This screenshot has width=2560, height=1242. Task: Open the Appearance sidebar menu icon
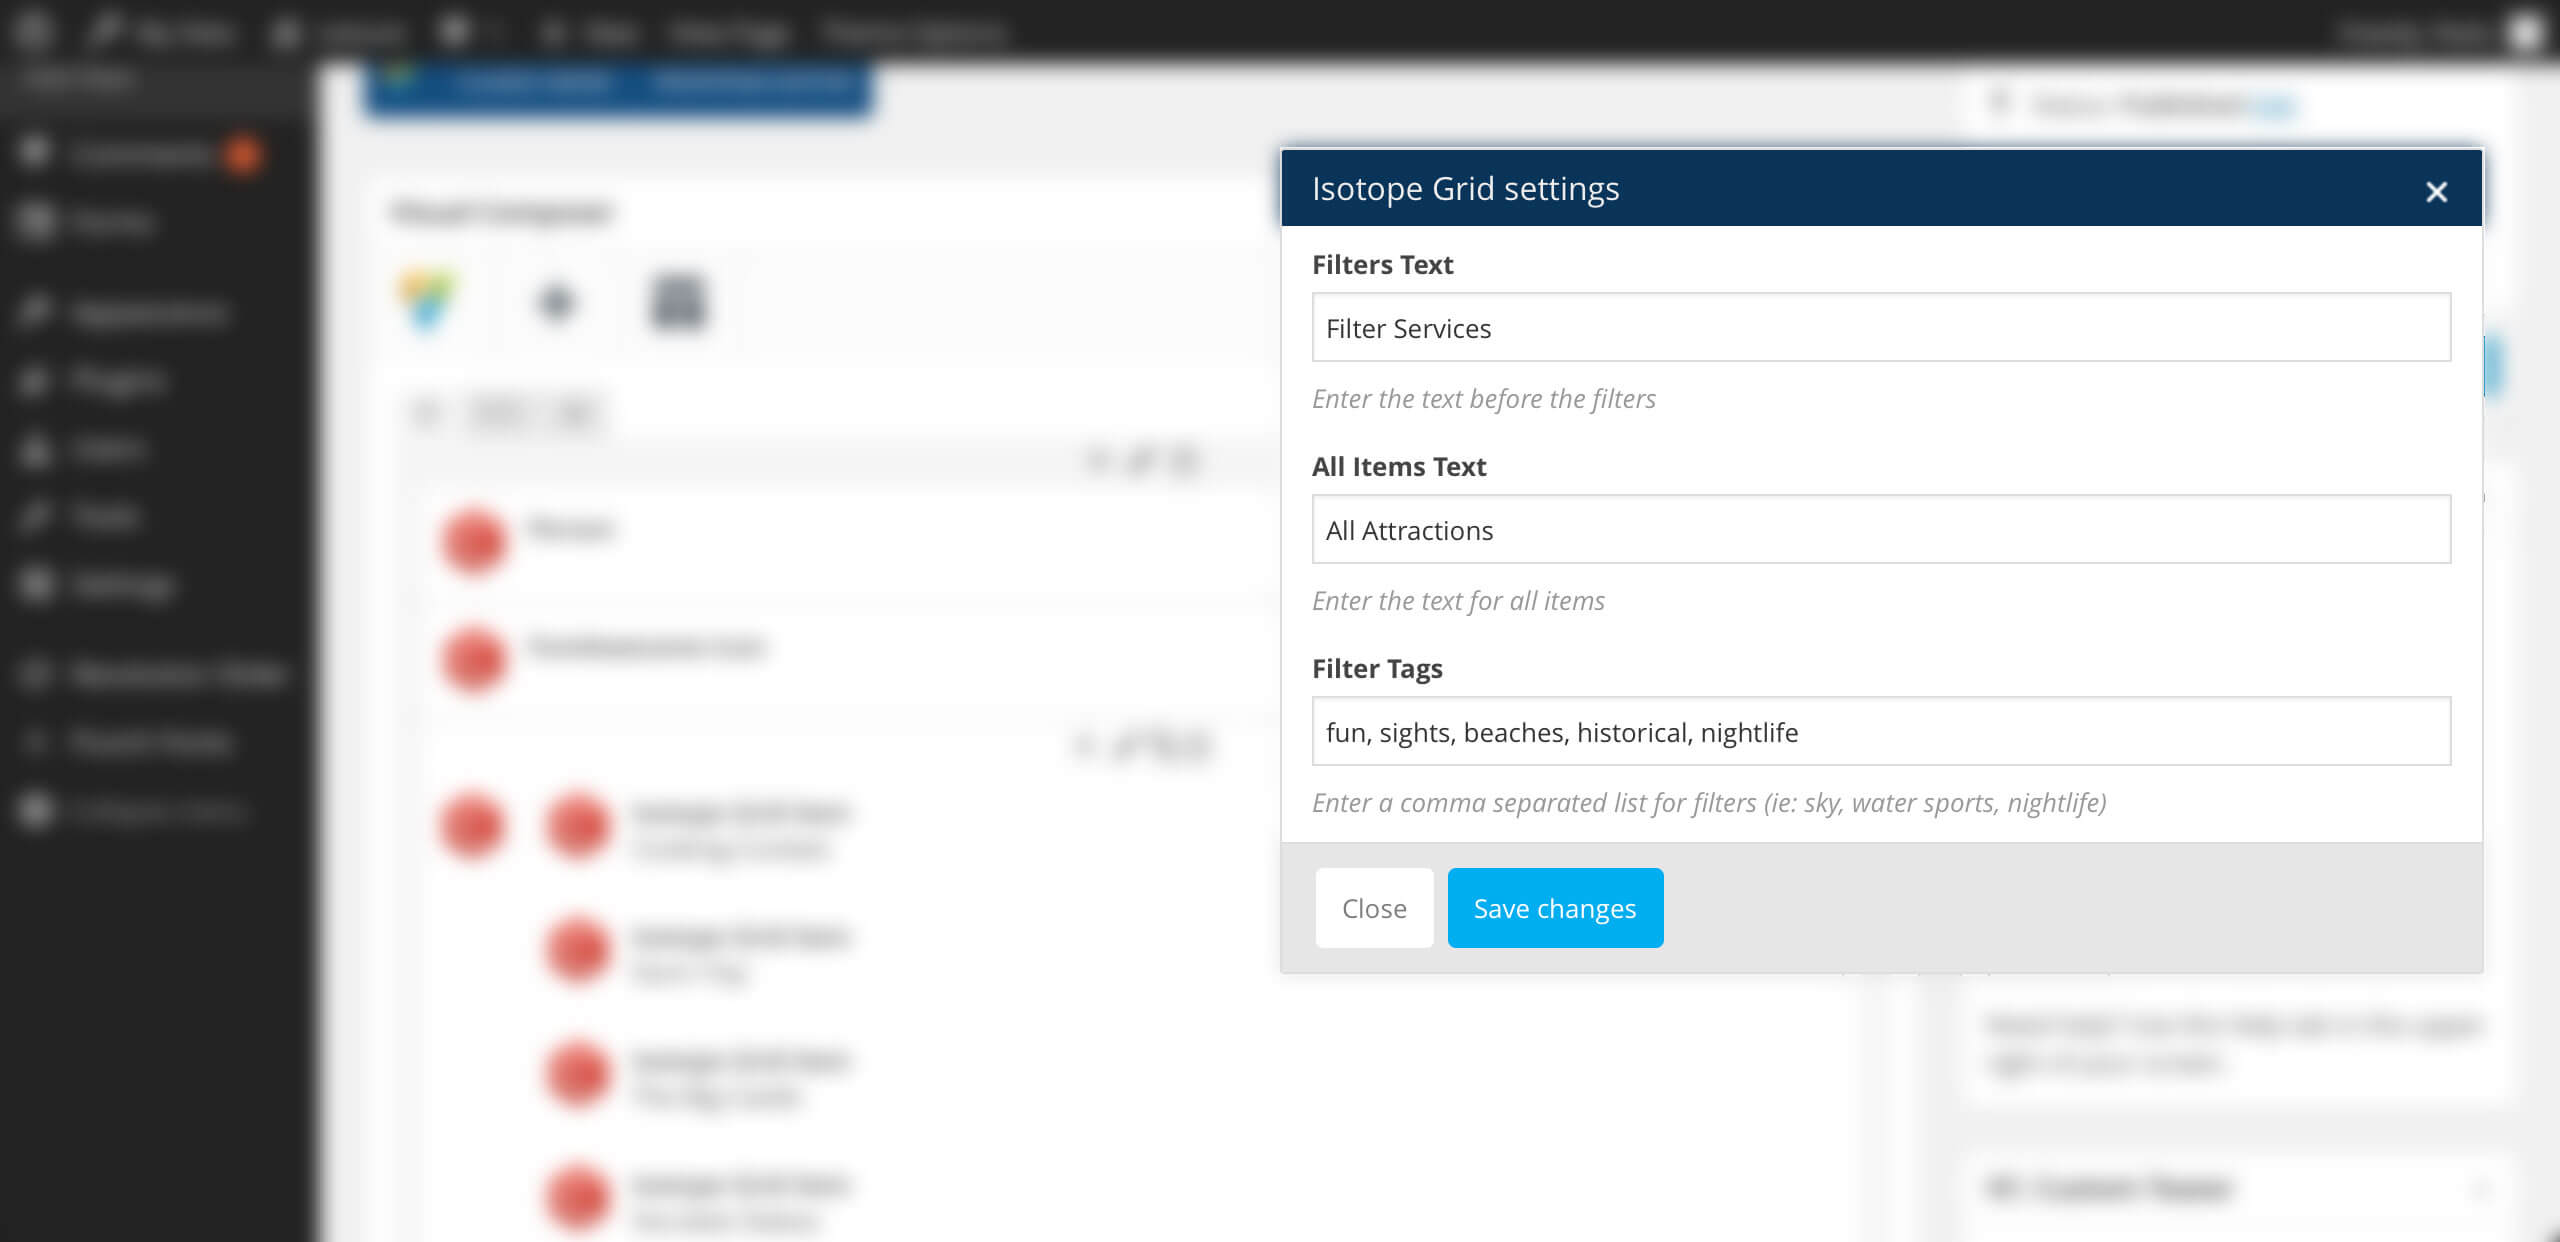point(36,312)
